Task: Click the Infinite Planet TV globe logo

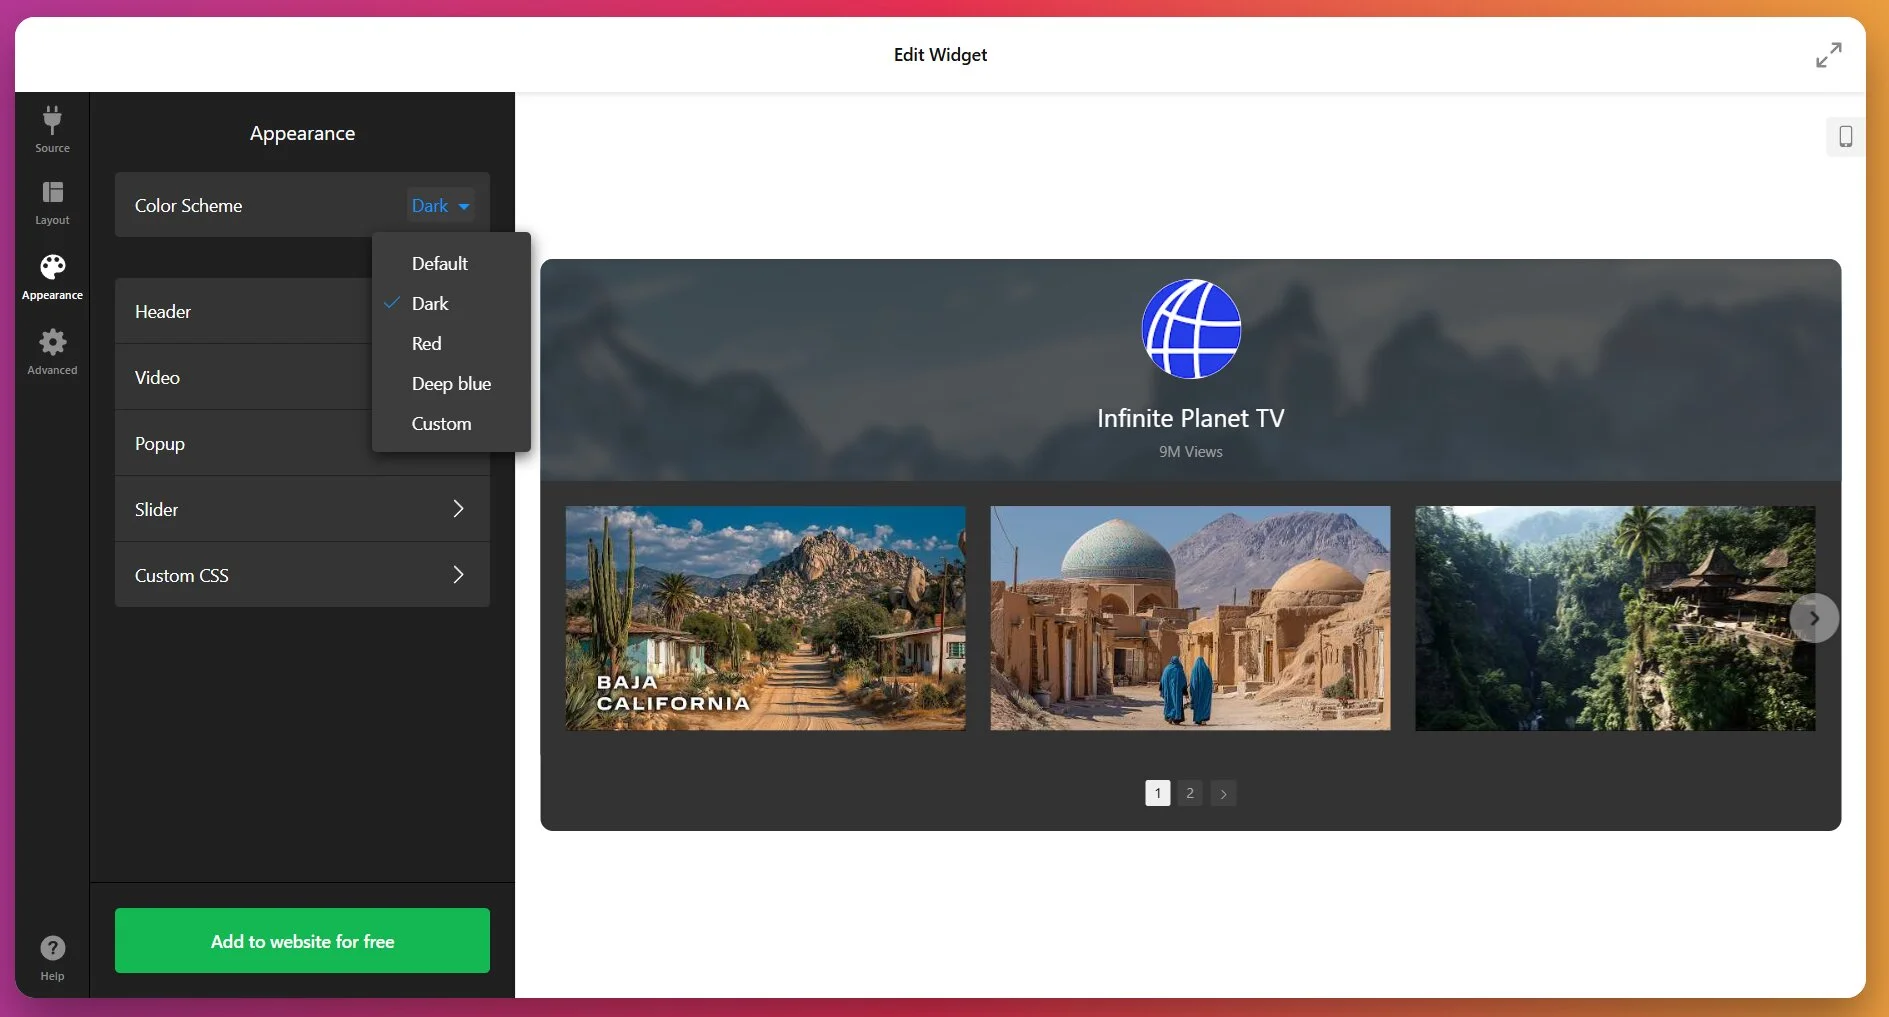Action: pyautogui.click(x=1191, y=329)
